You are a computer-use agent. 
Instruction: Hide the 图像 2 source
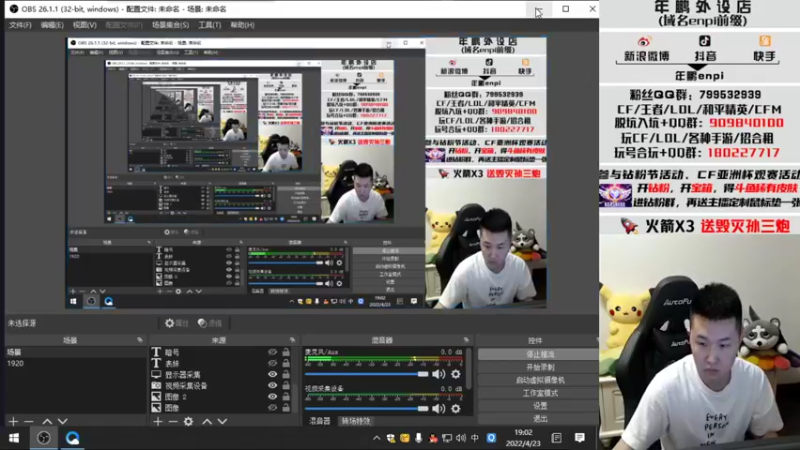coord(272,396)
